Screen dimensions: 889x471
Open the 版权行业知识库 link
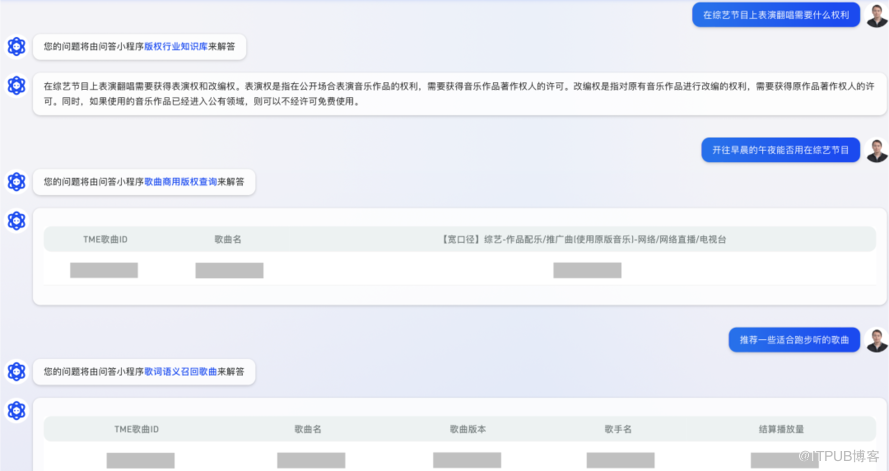click(176, 46)
